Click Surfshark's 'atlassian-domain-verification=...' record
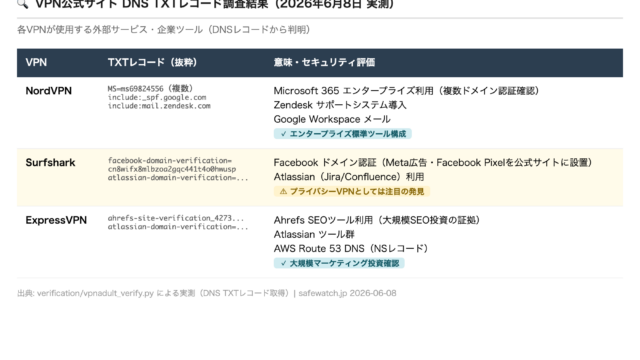 (178, 178)
